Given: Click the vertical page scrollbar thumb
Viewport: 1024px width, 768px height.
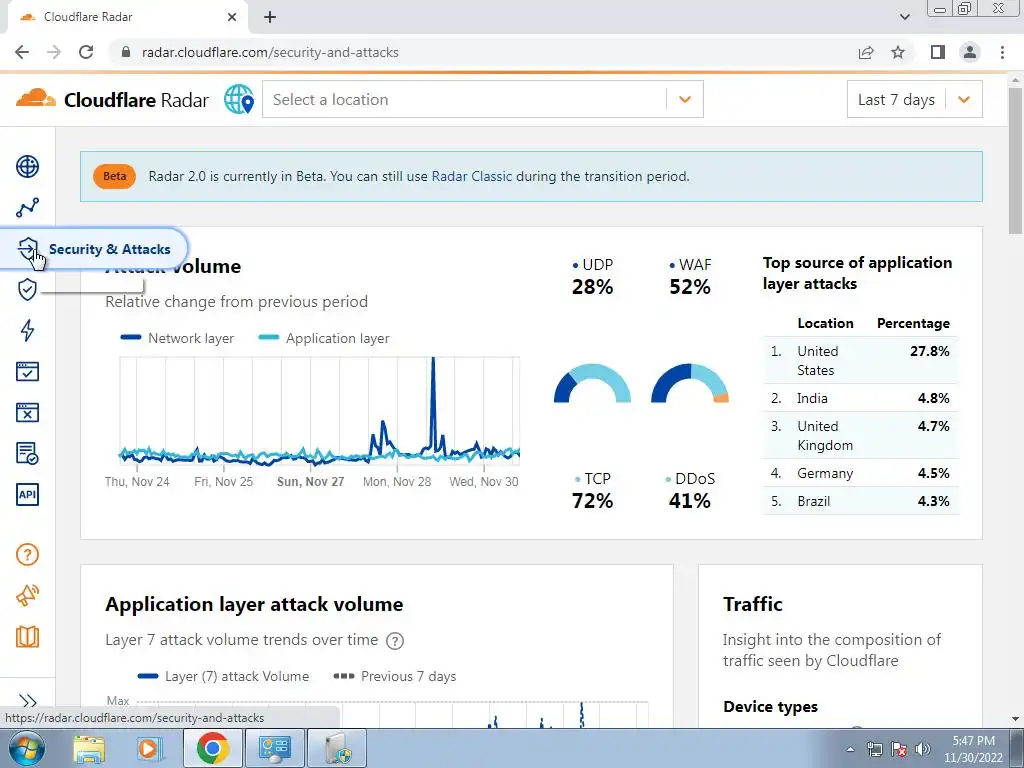Looking at the screenshot, I should tap(1016, 160).
